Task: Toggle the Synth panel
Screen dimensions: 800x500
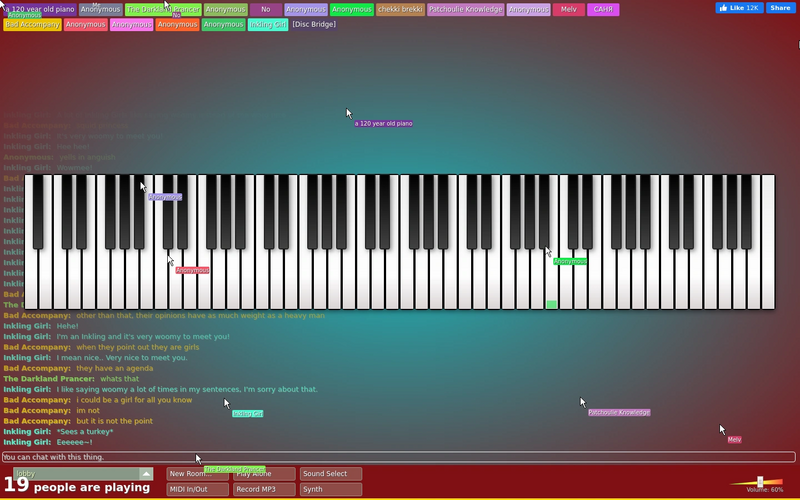Action: (x=331, y=489)
